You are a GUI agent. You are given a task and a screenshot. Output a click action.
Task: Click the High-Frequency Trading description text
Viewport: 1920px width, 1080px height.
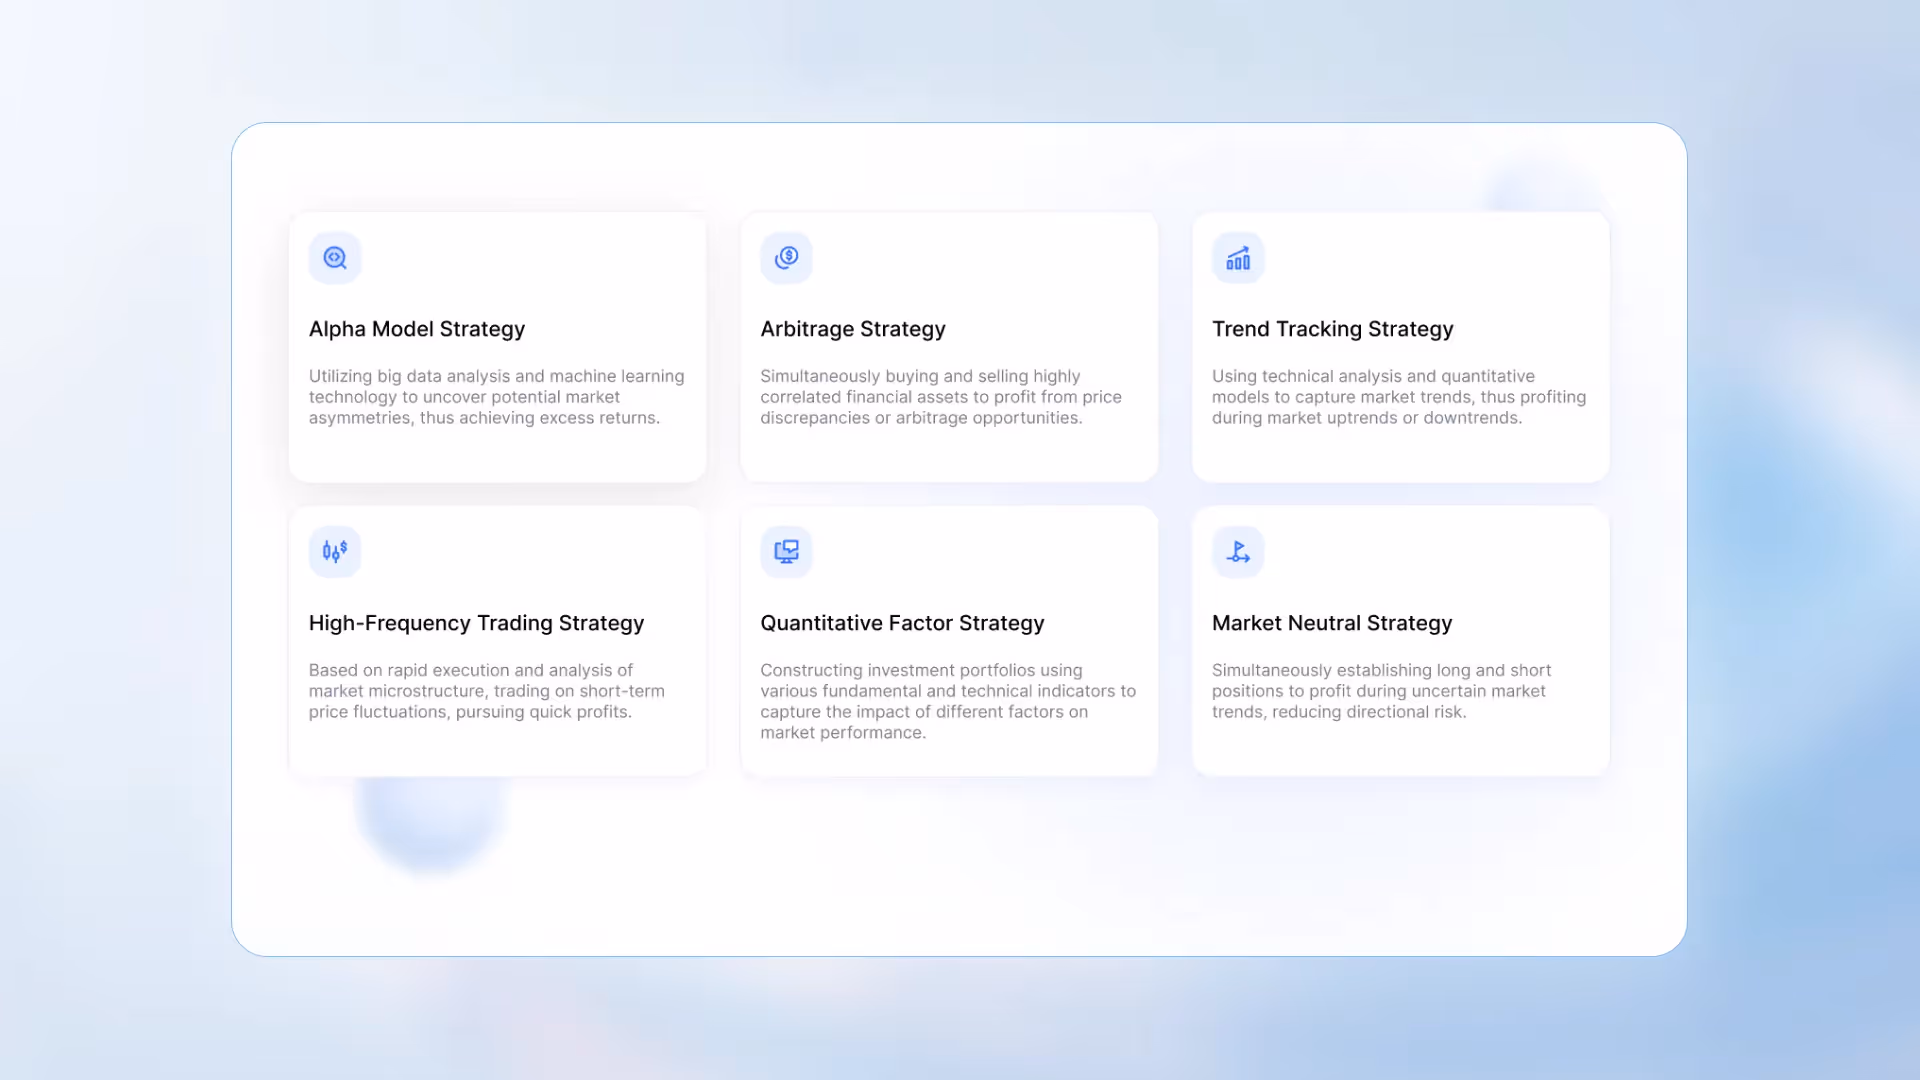tap(486, 691)
